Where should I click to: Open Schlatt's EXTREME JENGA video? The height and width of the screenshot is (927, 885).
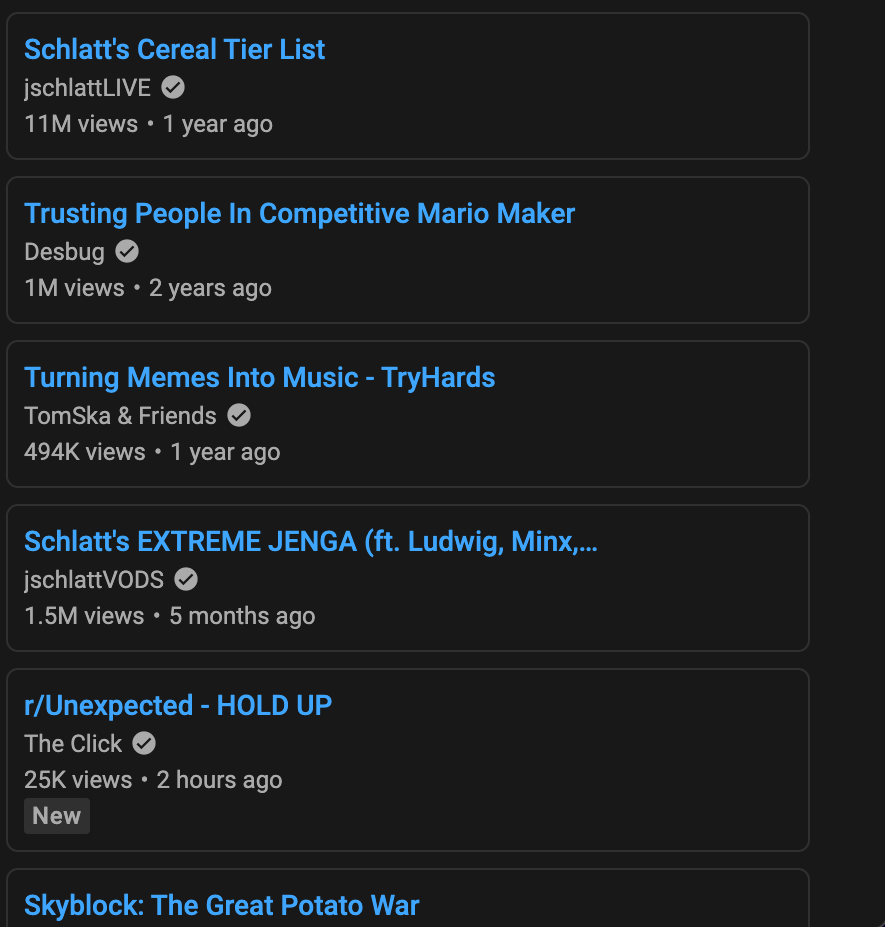click(310, 542)
